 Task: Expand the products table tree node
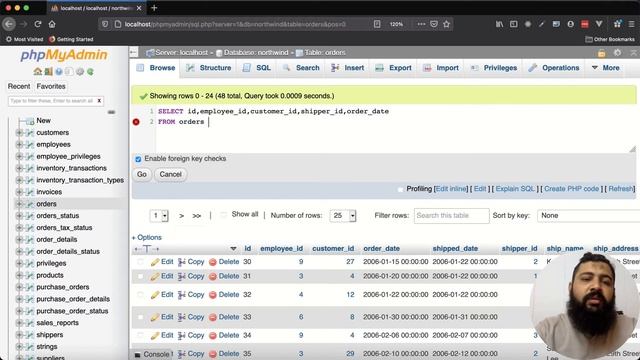pyautogui.click(x=19, y=275)
